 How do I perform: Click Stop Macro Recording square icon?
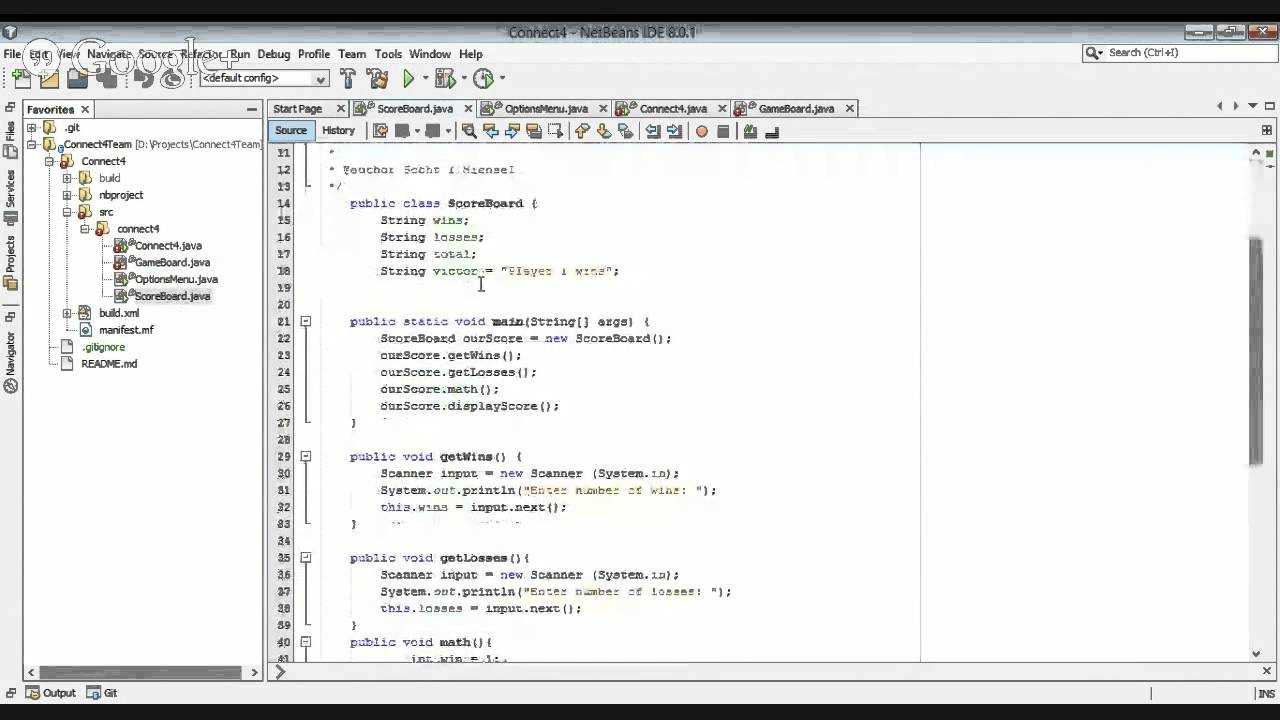pyautogui.click(x=723, y=131)
